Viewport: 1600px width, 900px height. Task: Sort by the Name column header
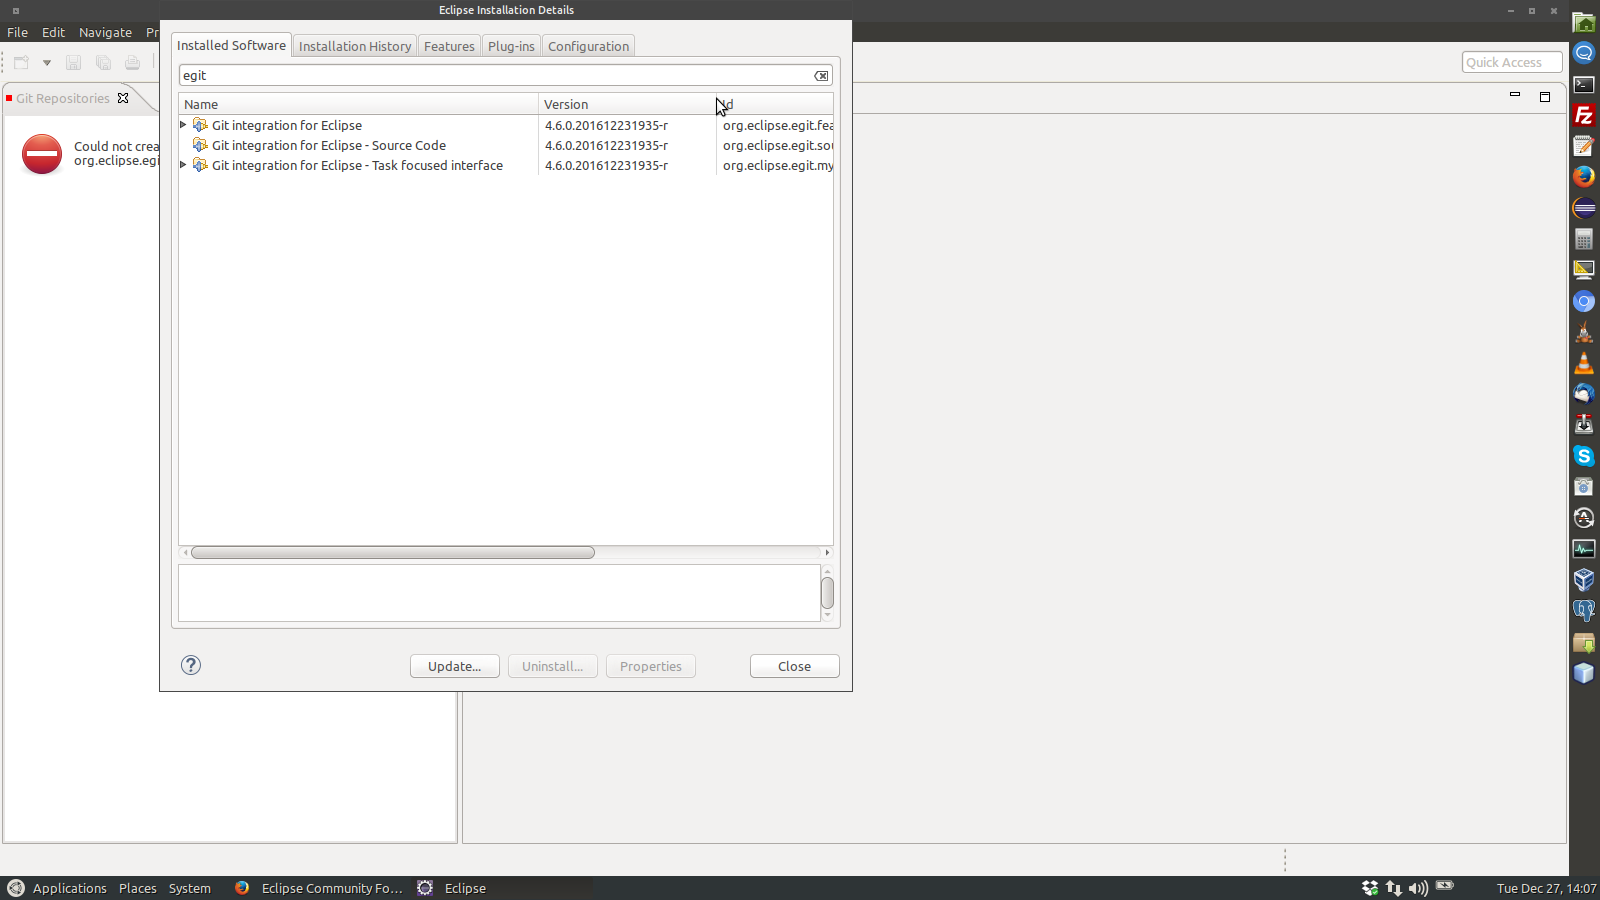[x=358, y=104]
